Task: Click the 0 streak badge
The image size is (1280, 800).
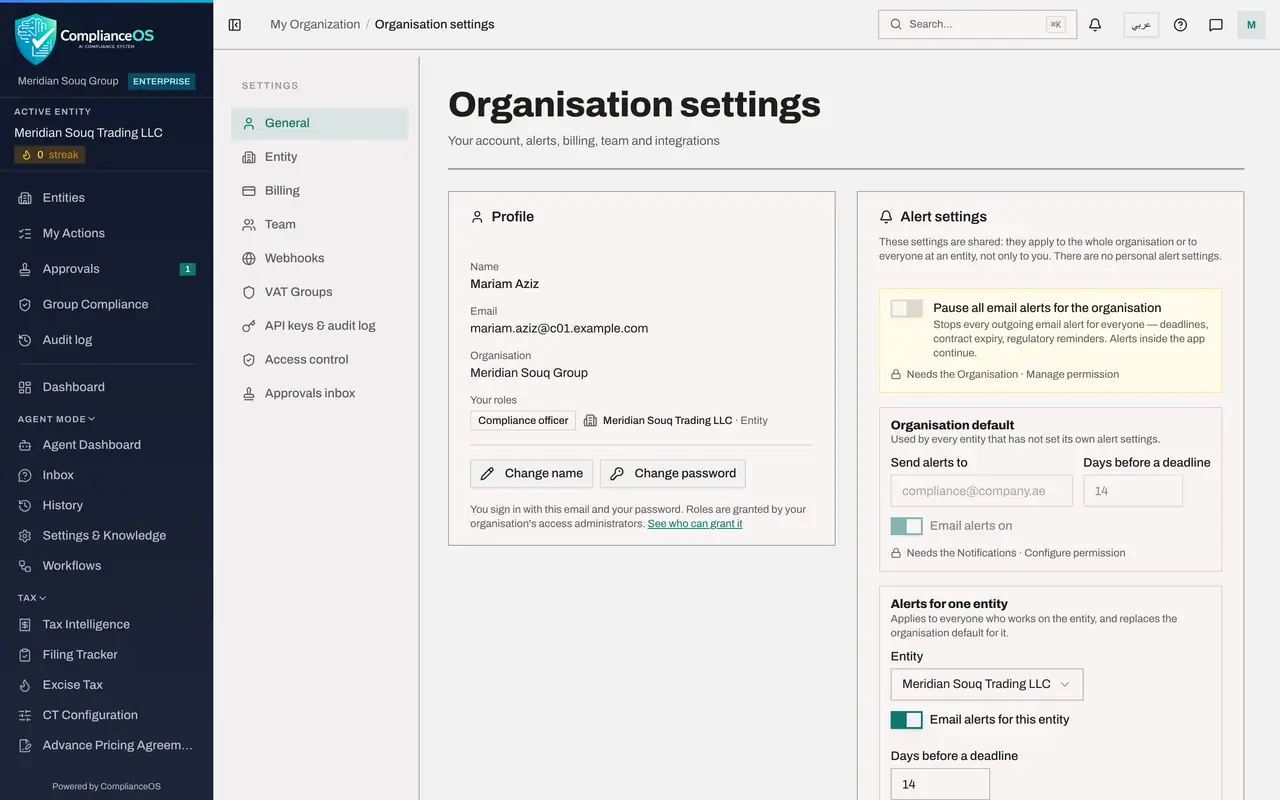Action: point(50,155)
